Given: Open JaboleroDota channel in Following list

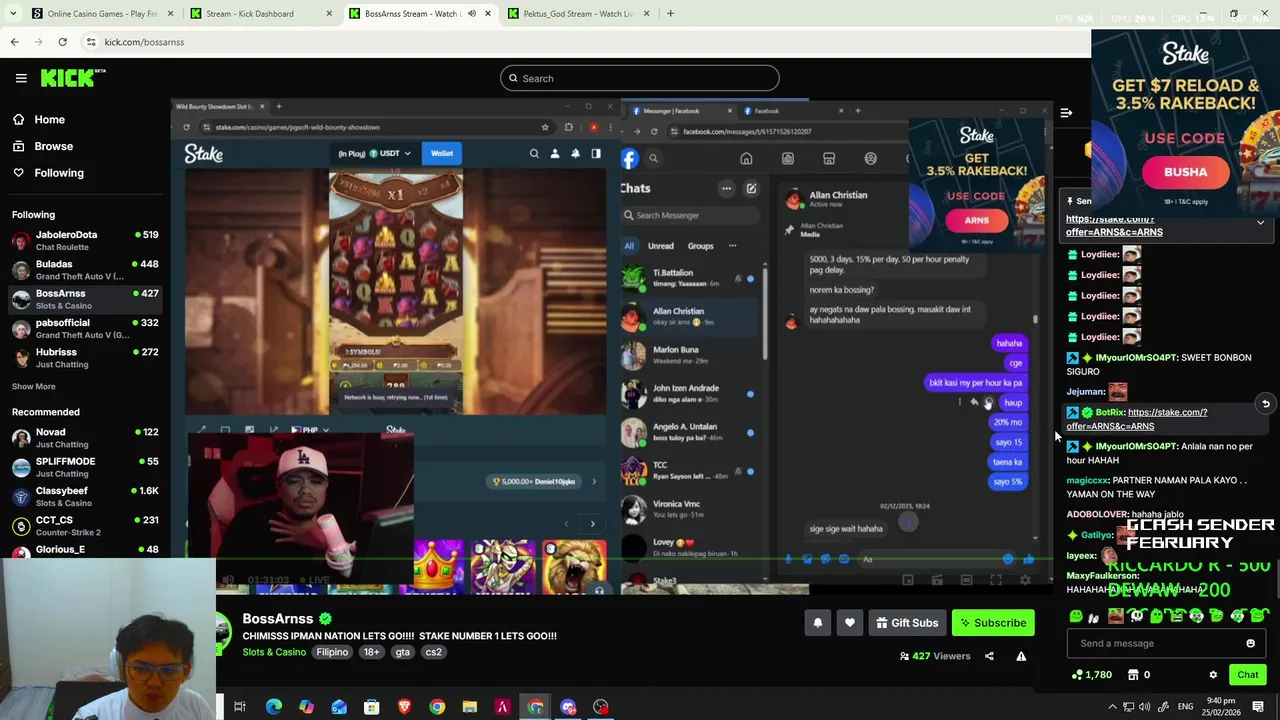Looking at the screenshot, I should click(85, 240).
